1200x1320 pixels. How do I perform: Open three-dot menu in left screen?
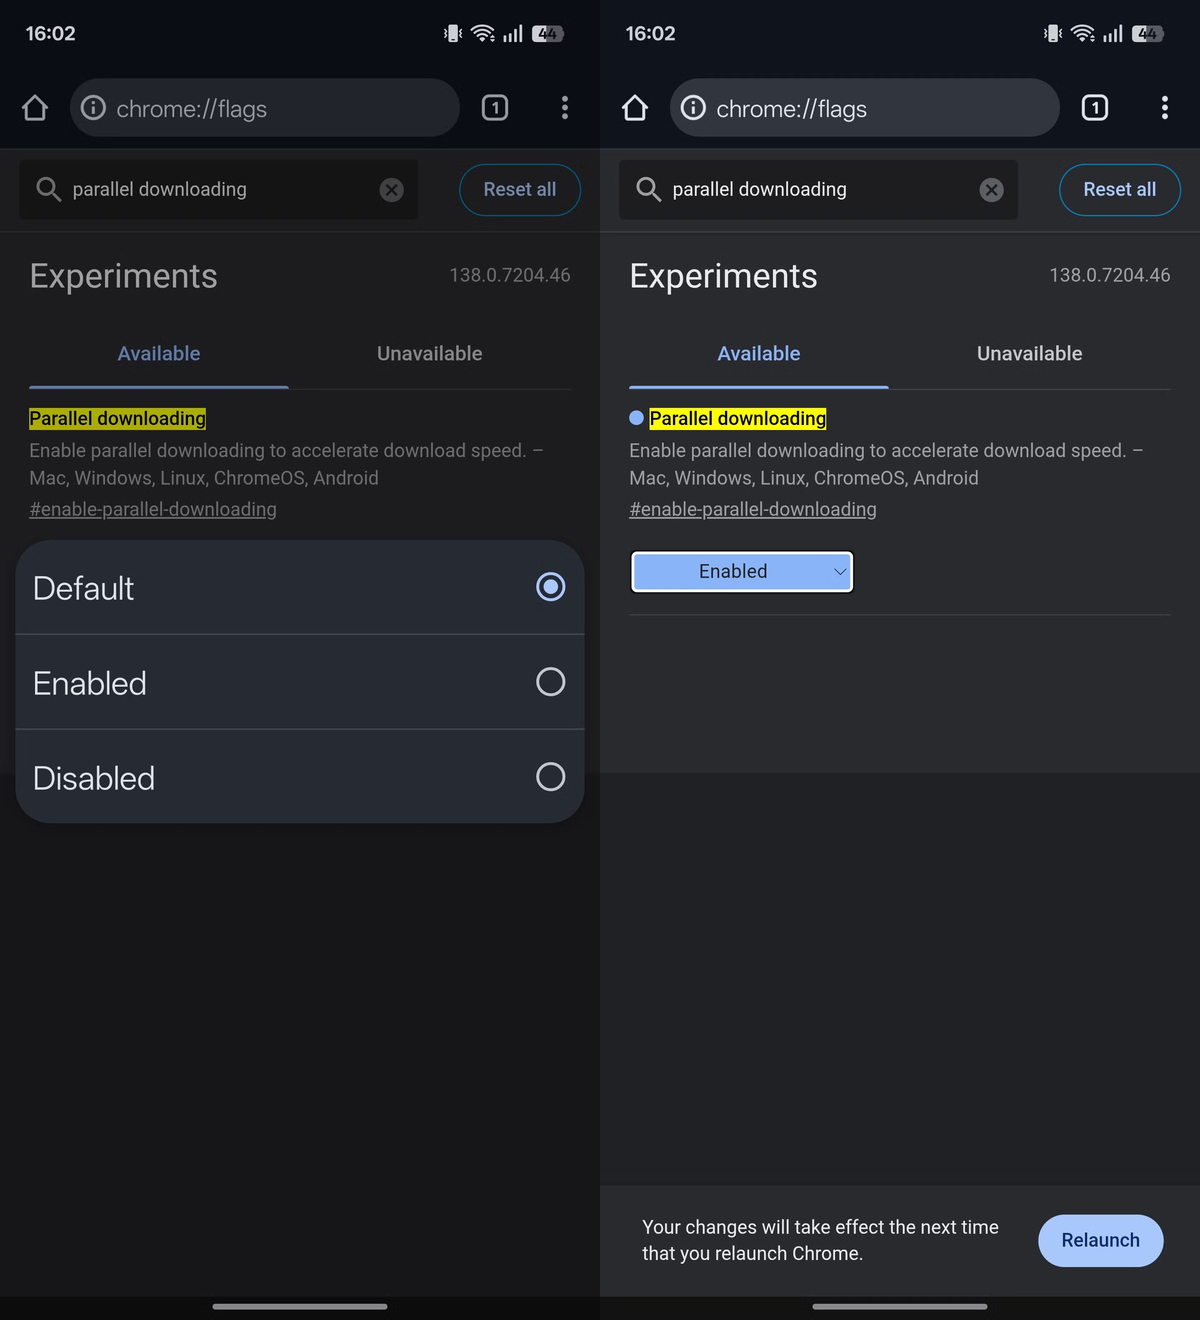(x=565, y=108)
